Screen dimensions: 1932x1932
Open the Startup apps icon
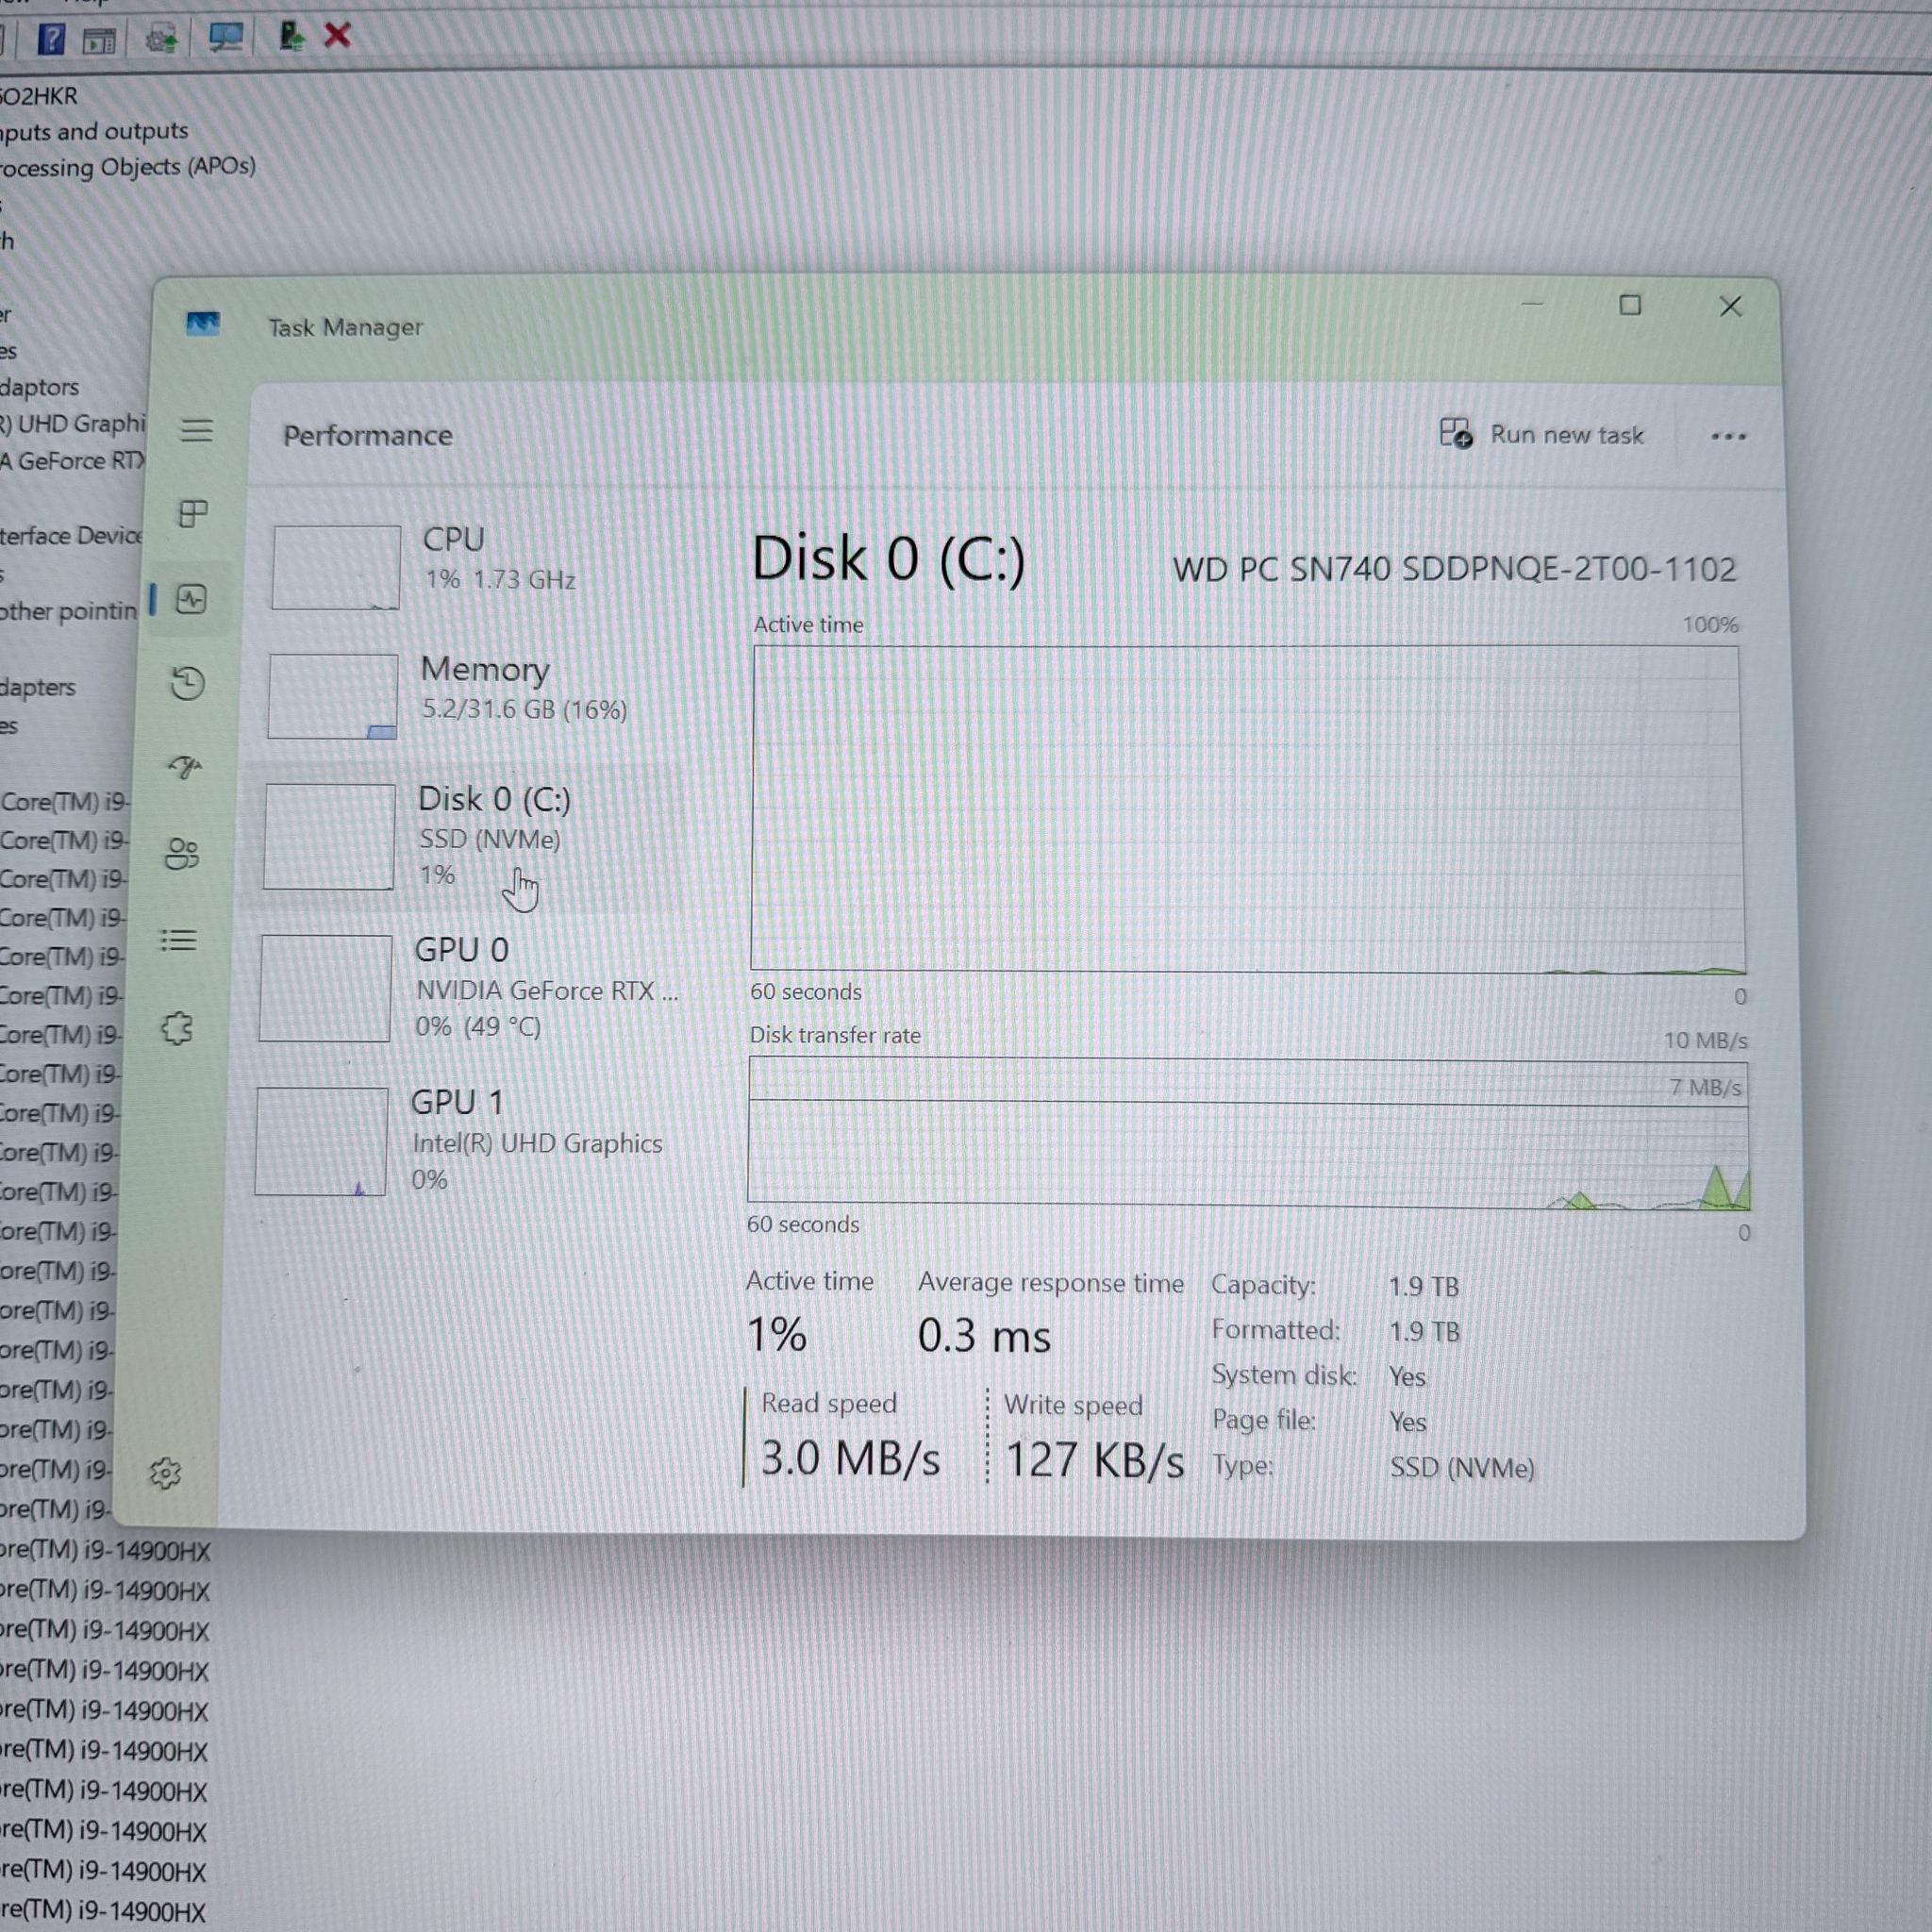click(x=184, y=767)
